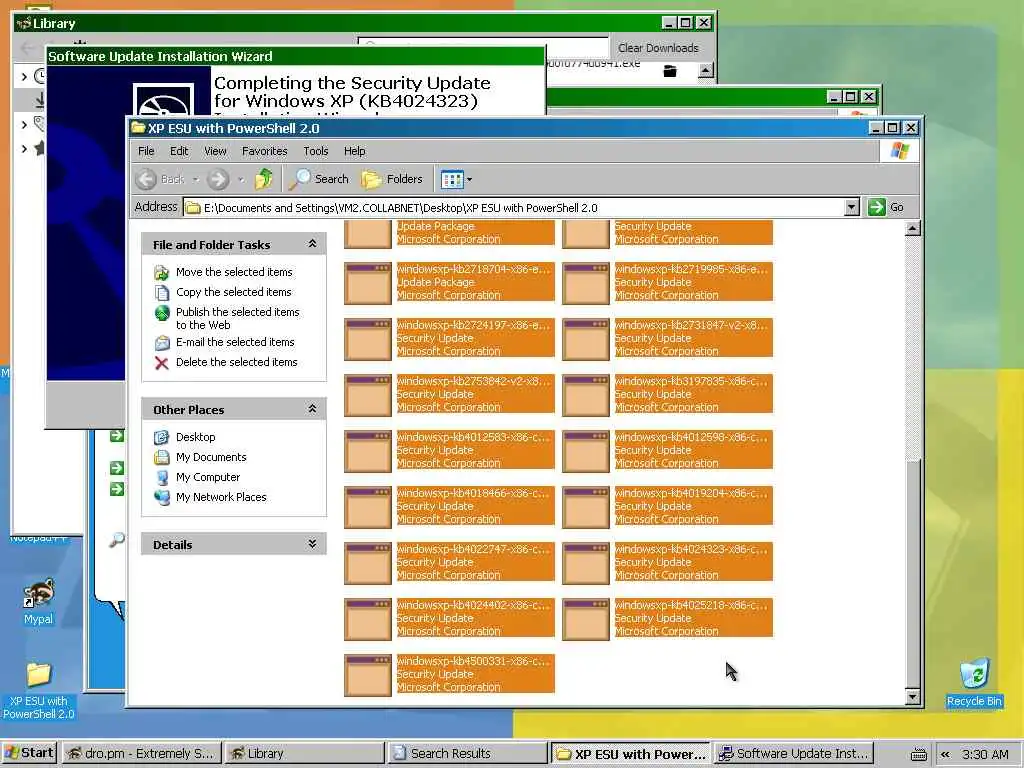Open the Forward history dropdown arrow
The width and height of the screenshot is (1024, 768).
(x=240, y=180)
